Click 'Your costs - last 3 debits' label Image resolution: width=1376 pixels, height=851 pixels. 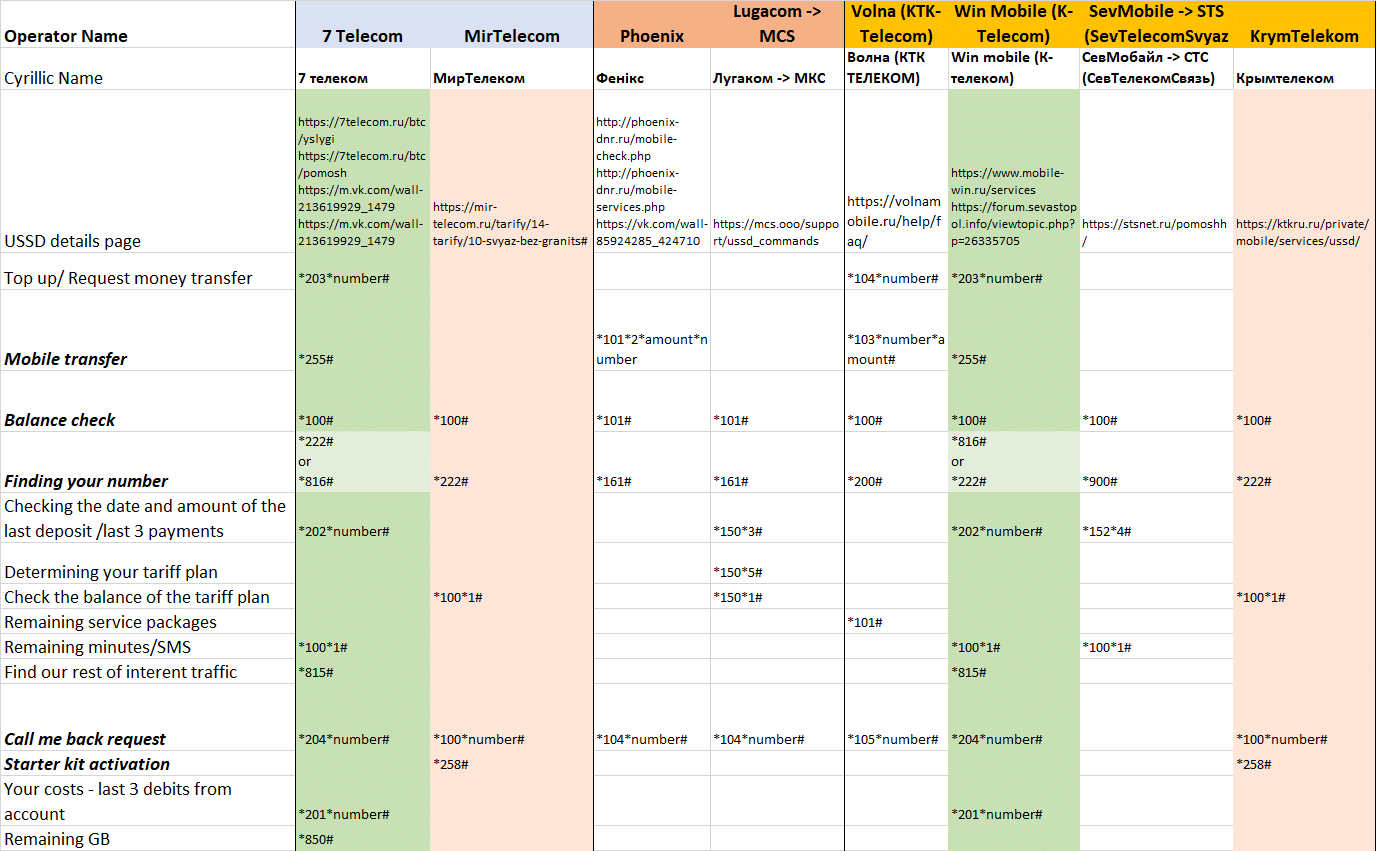click(147, 801)
